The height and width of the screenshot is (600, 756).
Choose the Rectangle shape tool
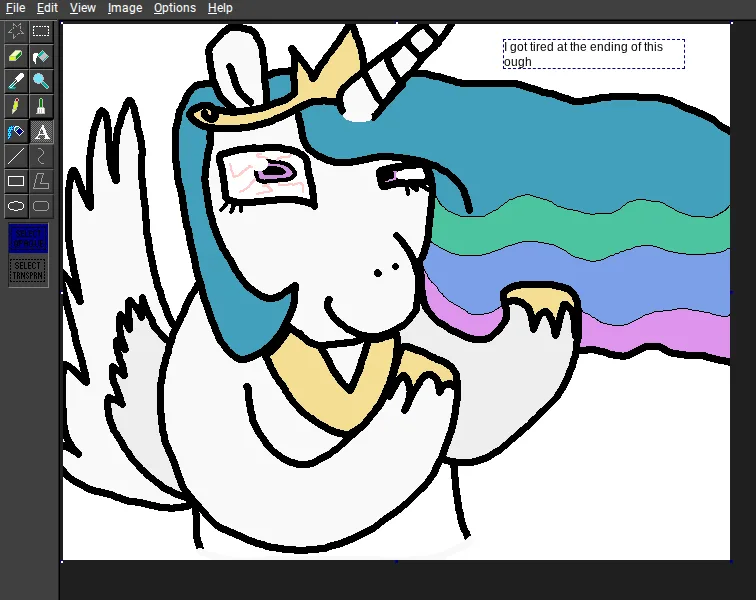(x=16, y=181)
